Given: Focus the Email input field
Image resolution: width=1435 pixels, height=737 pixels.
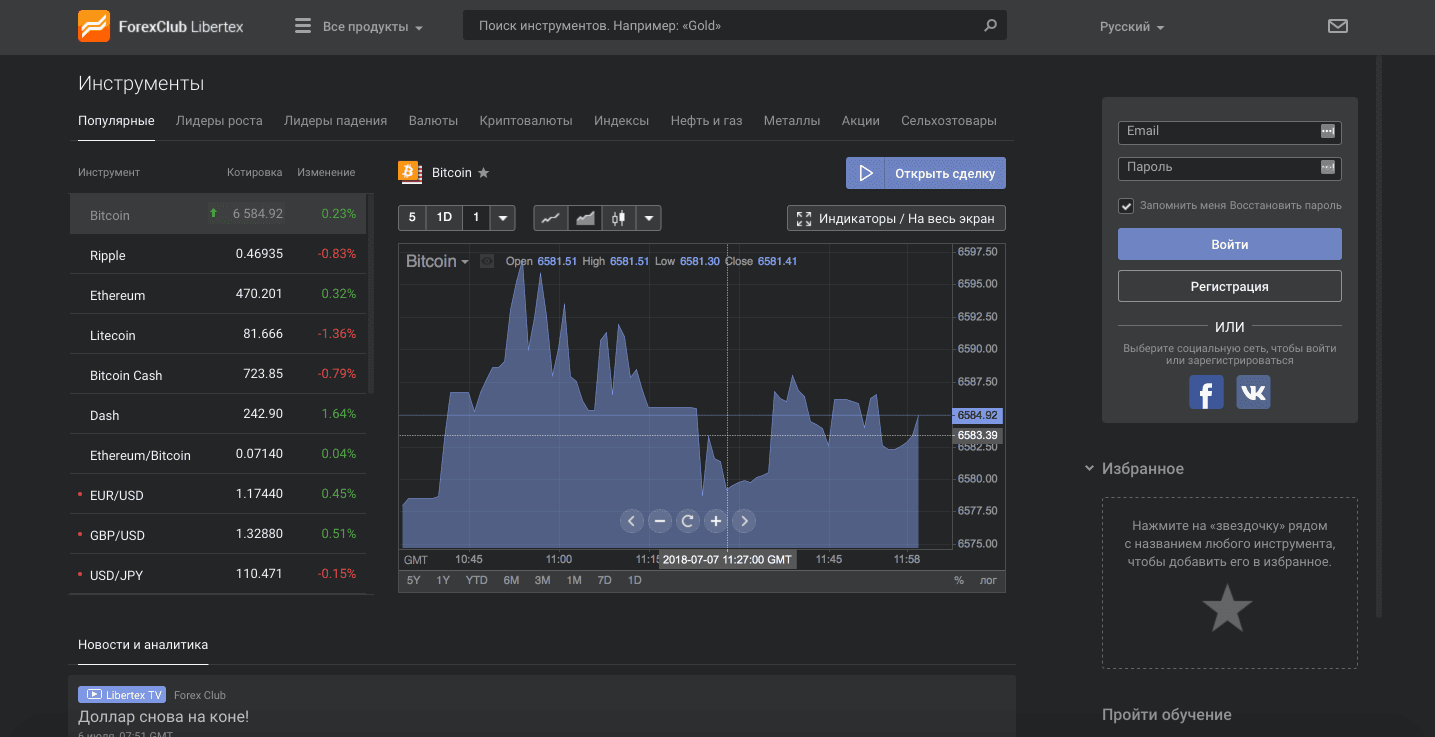Looking at the screenshot, I should coord(1229,131).
